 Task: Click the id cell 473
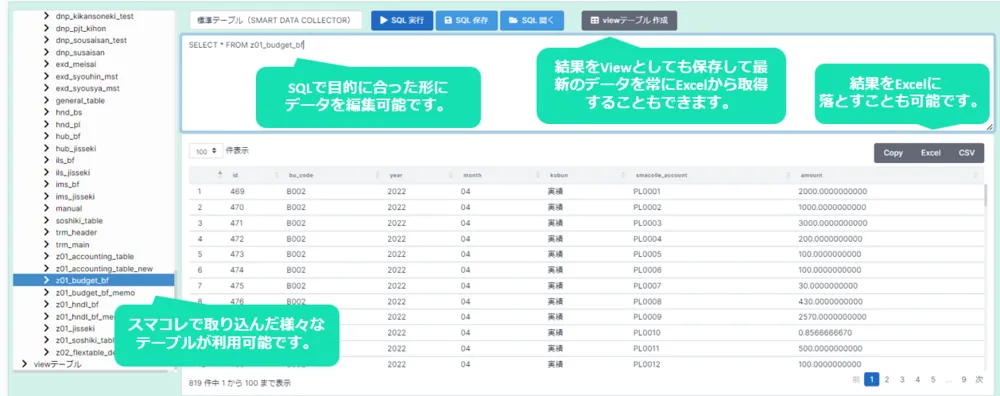pos(237,254)
